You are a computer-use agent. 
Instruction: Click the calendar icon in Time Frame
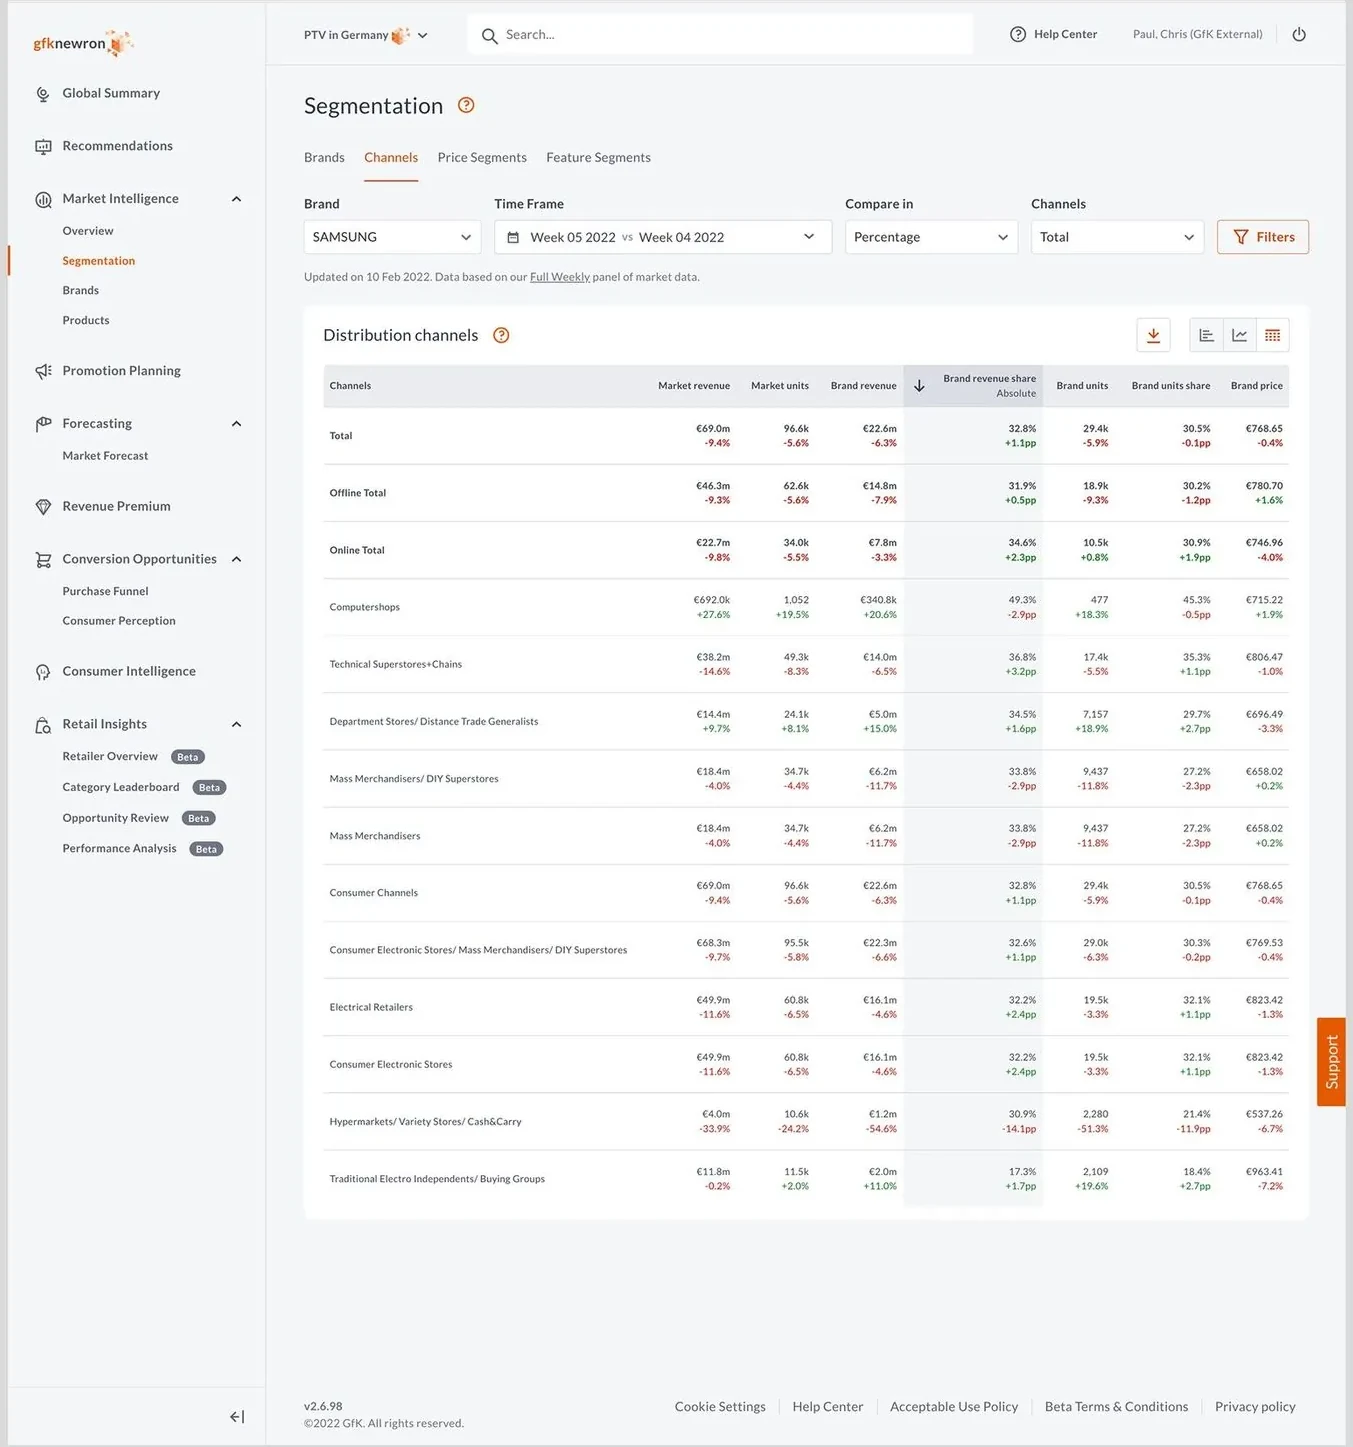pyautogui.click(x=513, y=238)
